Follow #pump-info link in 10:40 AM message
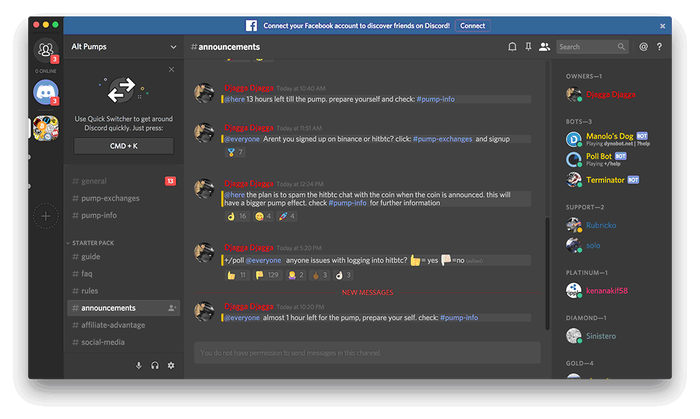 [x=435, y=99]
